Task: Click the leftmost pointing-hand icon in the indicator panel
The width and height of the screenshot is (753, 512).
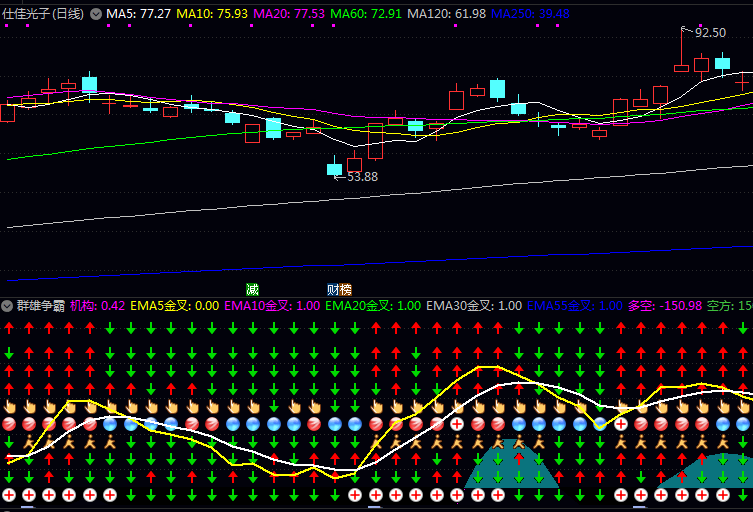Action: click(x=9, y=407)
